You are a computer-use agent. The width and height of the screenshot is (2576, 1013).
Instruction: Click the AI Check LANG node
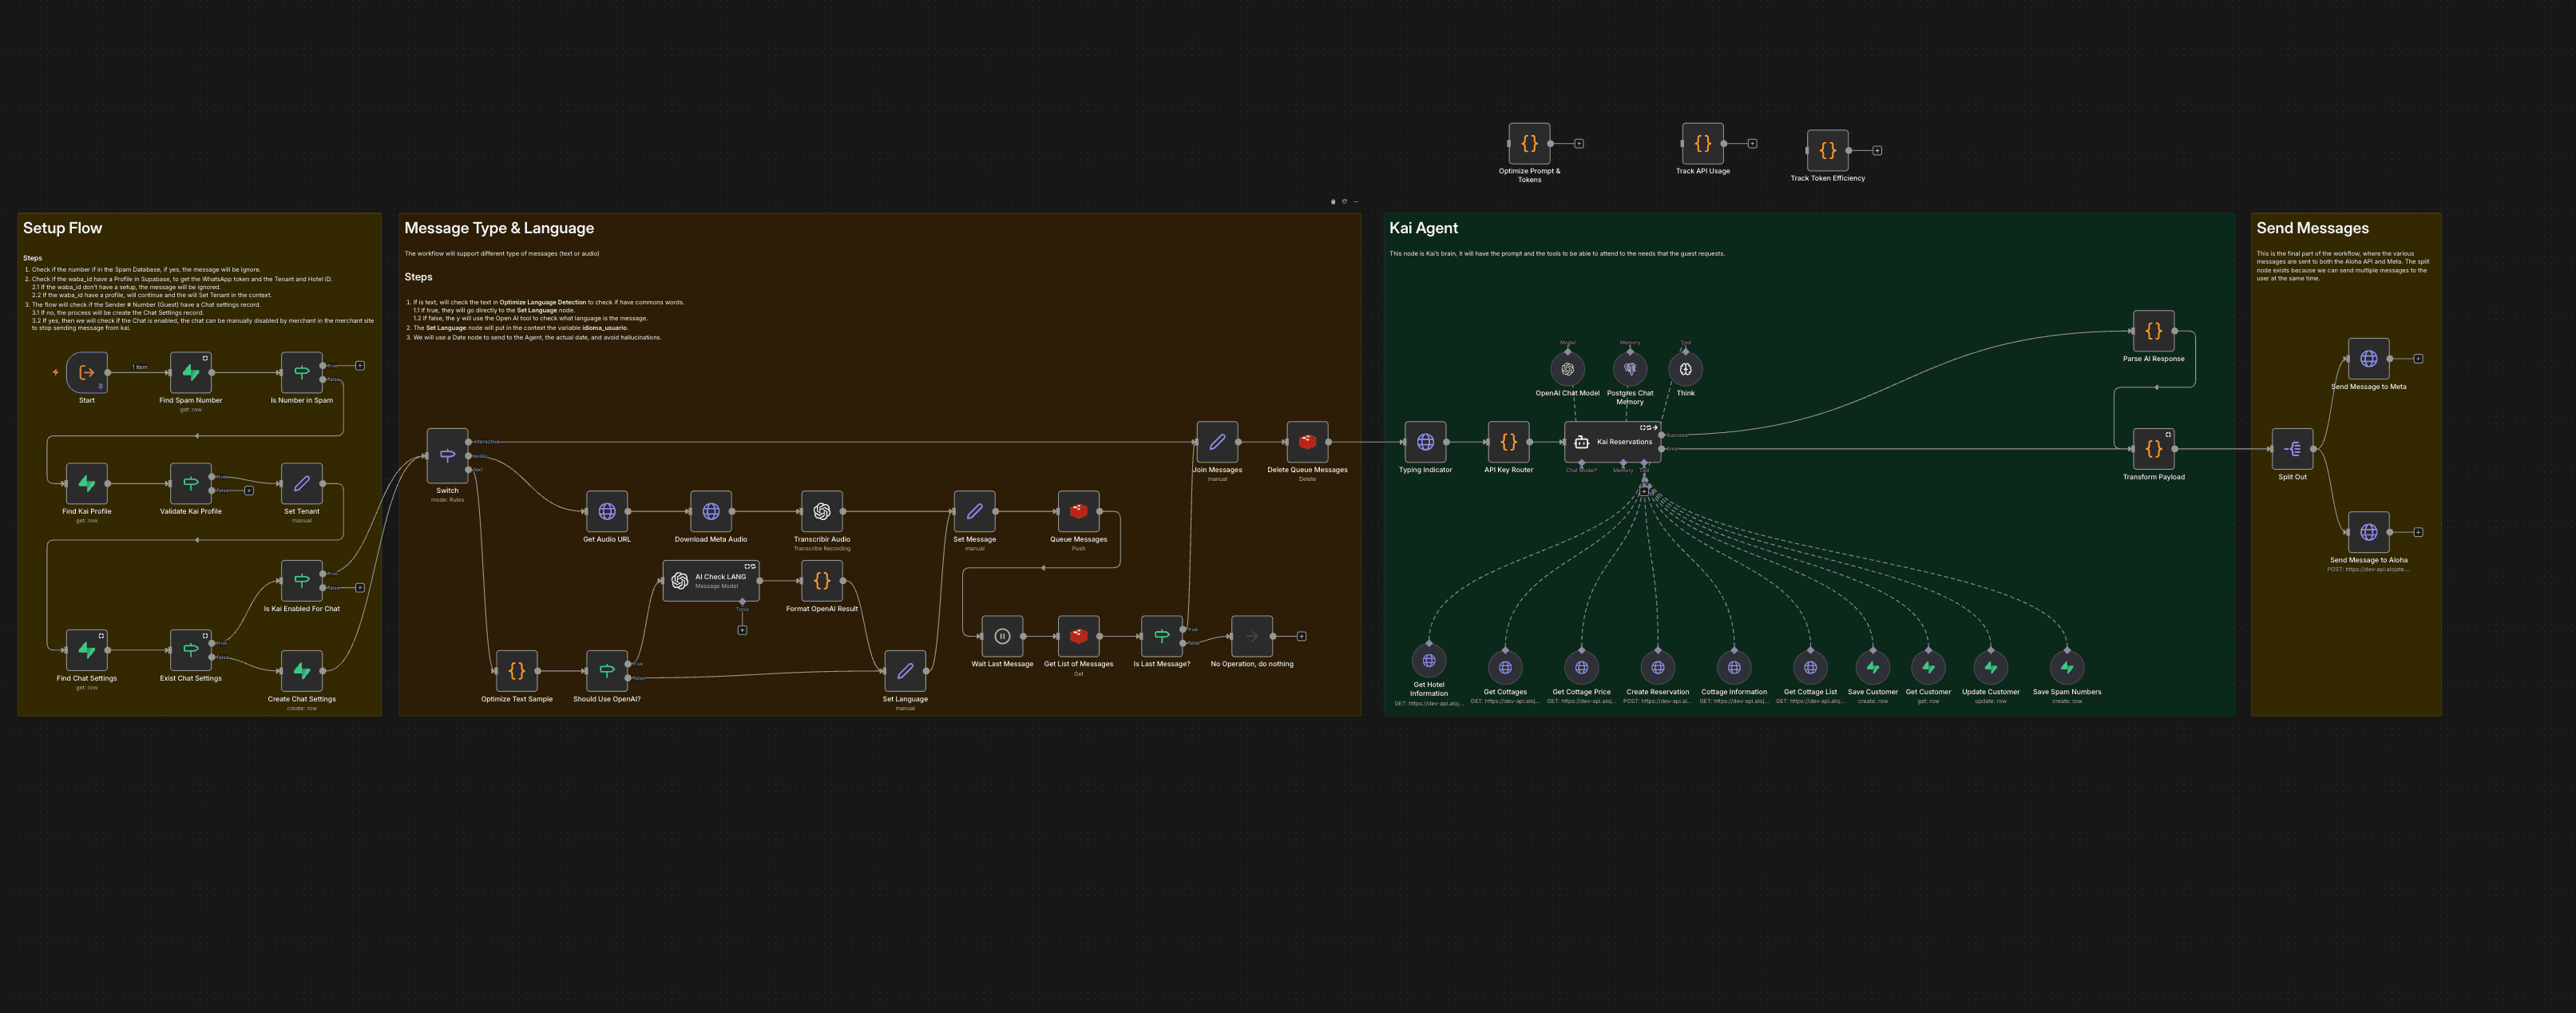click(711, 580)
